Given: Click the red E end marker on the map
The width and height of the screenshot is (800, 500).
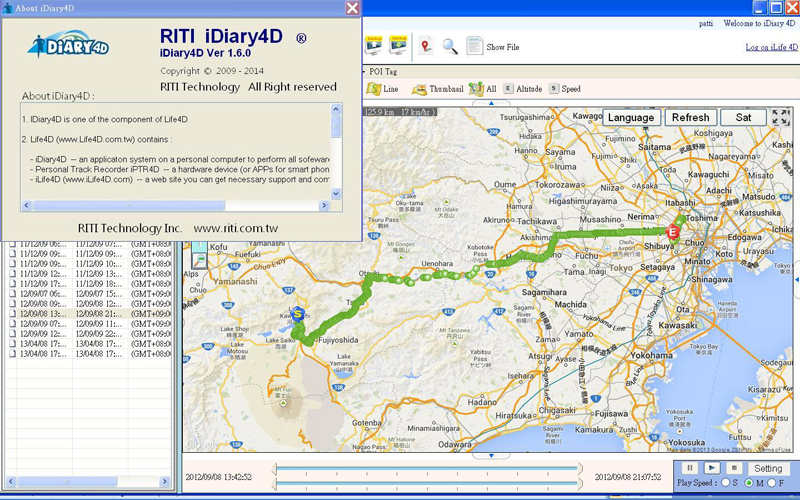Looking at the screenshot, I should tap(672, 232).
